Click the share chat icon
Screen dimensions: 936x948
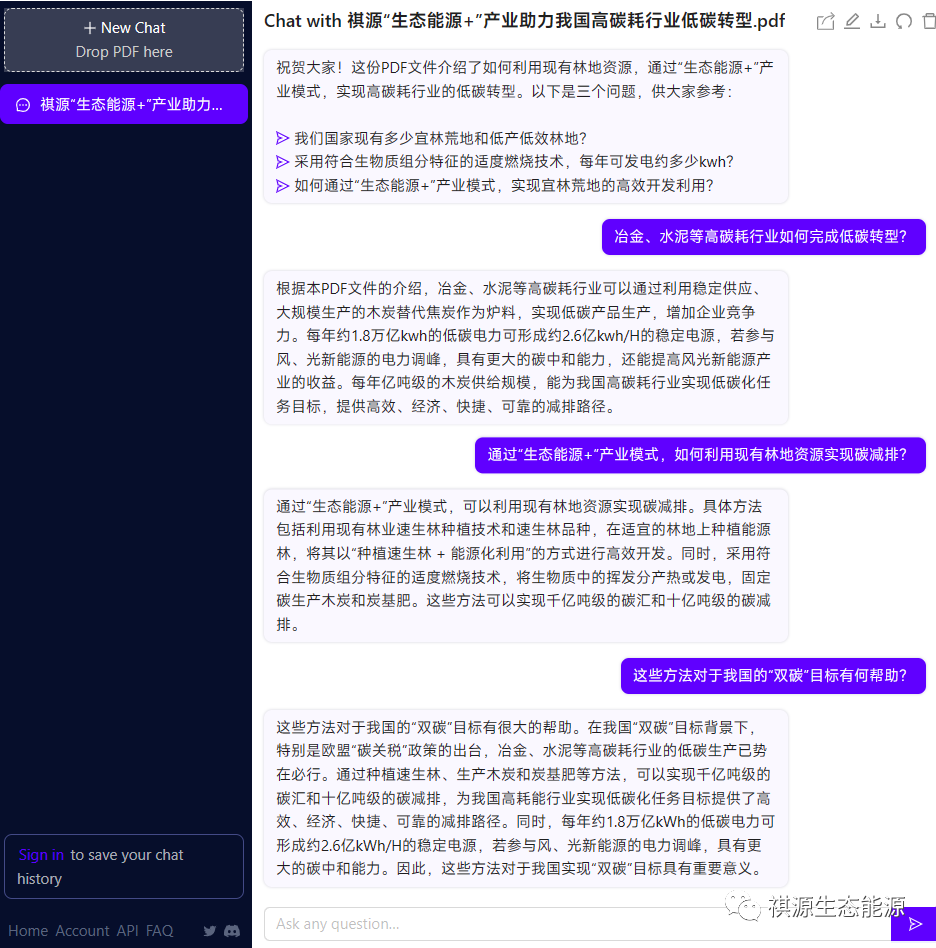pos(825,22)
